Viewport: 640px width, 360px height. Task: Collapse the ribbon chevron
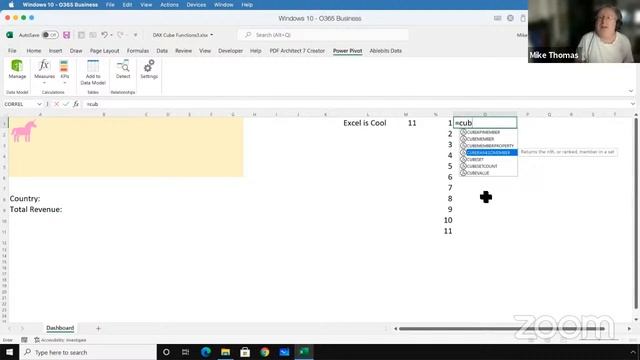point(631,91)
